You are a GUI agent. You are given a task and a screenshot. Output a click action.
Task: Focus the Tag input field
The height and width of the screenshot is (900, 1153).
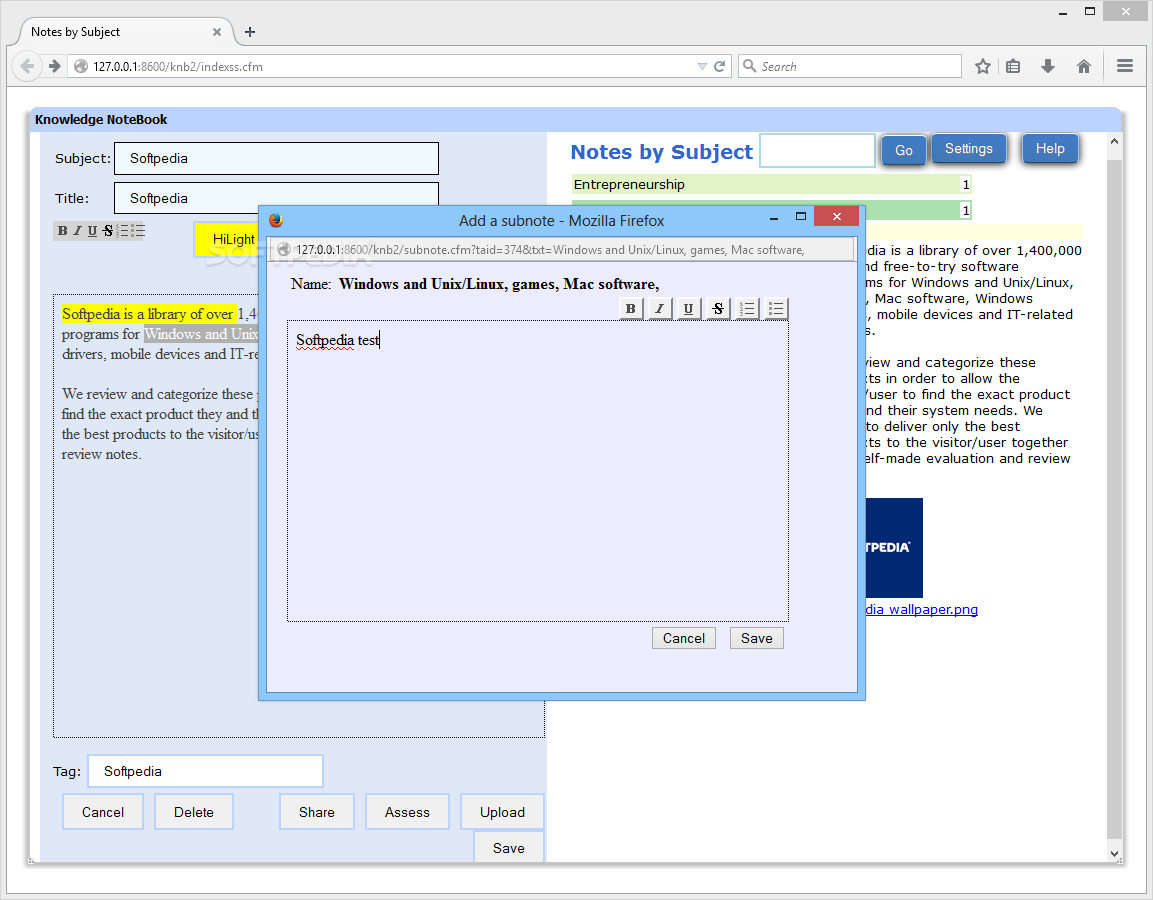click(x=205, y=771)
